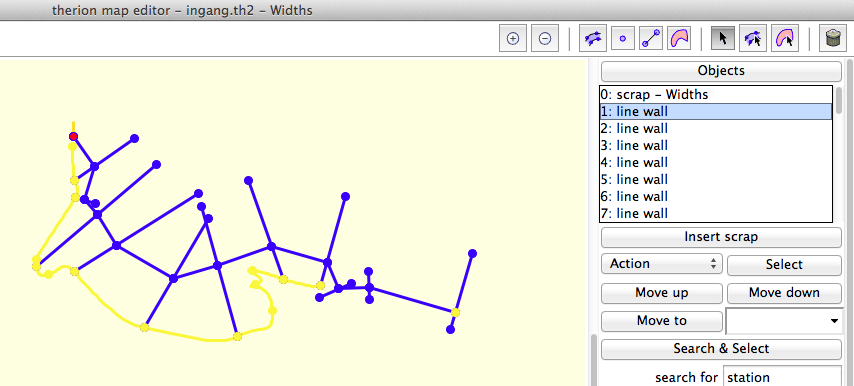The height and width of the screenshot is (386, 854).
Task: Click the Move up button
Action: tap(662, 293)
